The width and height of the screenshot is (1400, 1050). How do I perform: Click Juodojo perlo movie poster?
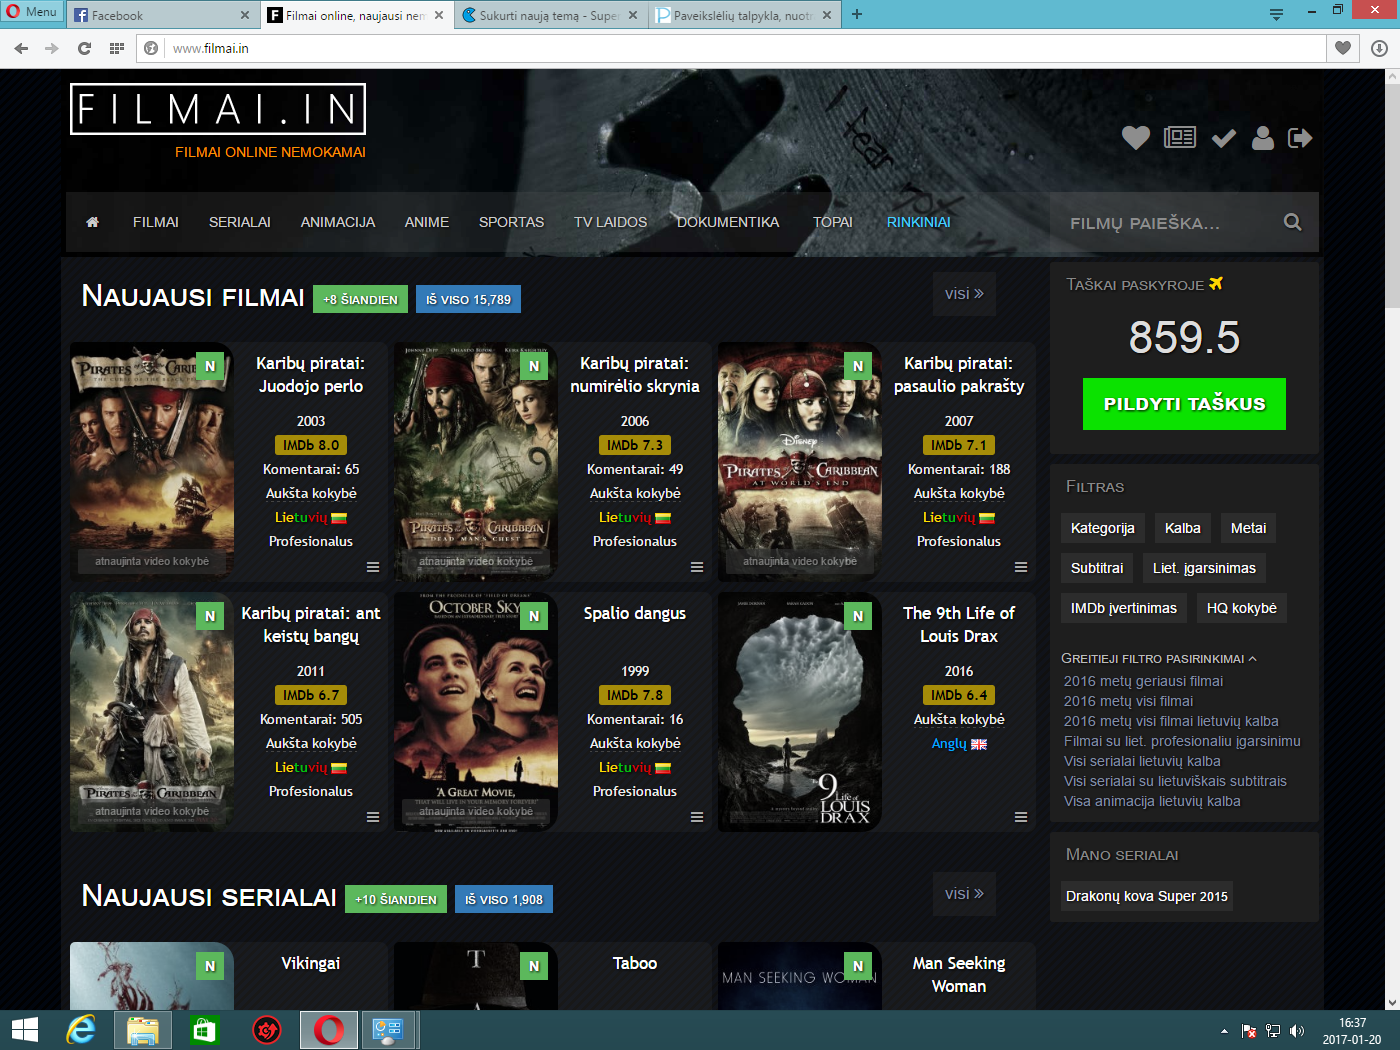(152, 461)
